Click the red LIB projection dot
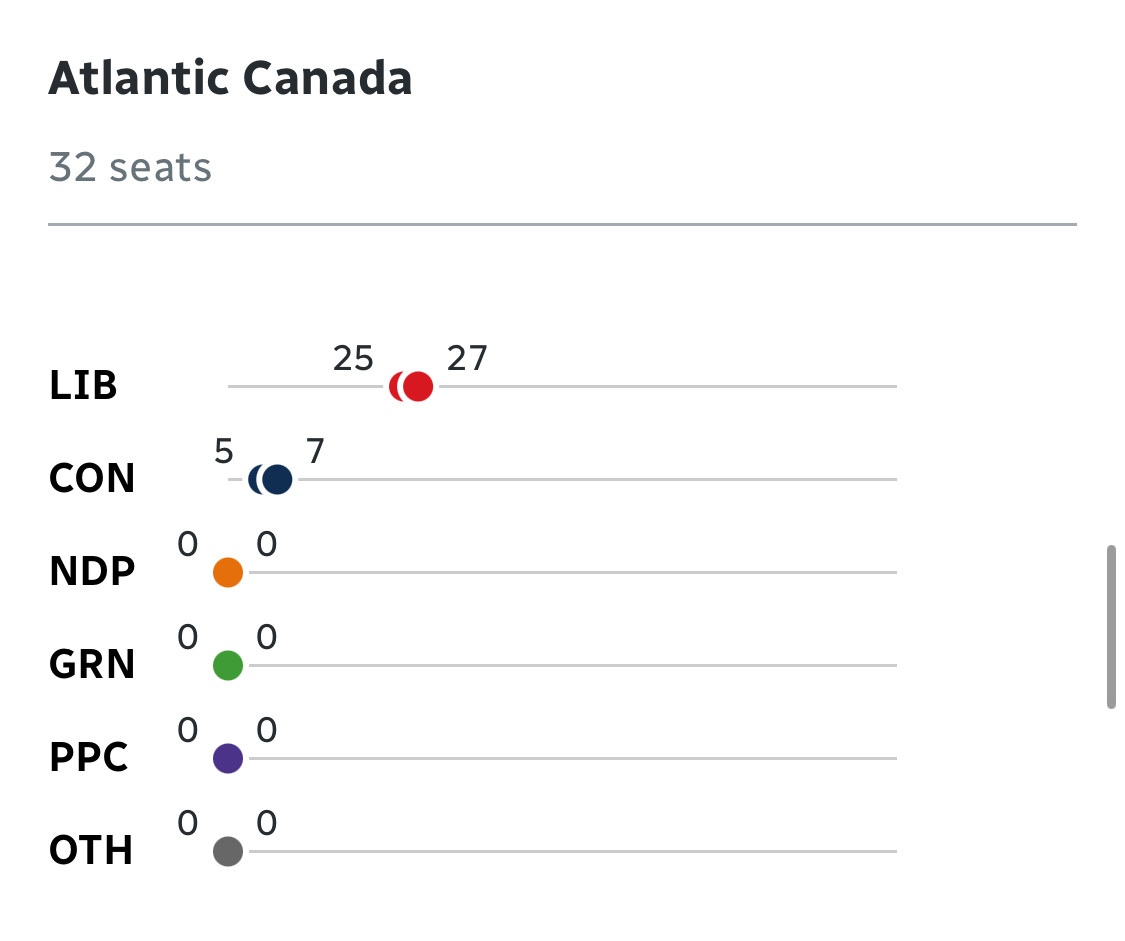1125x941 pixels. click(x=418, y=387)
